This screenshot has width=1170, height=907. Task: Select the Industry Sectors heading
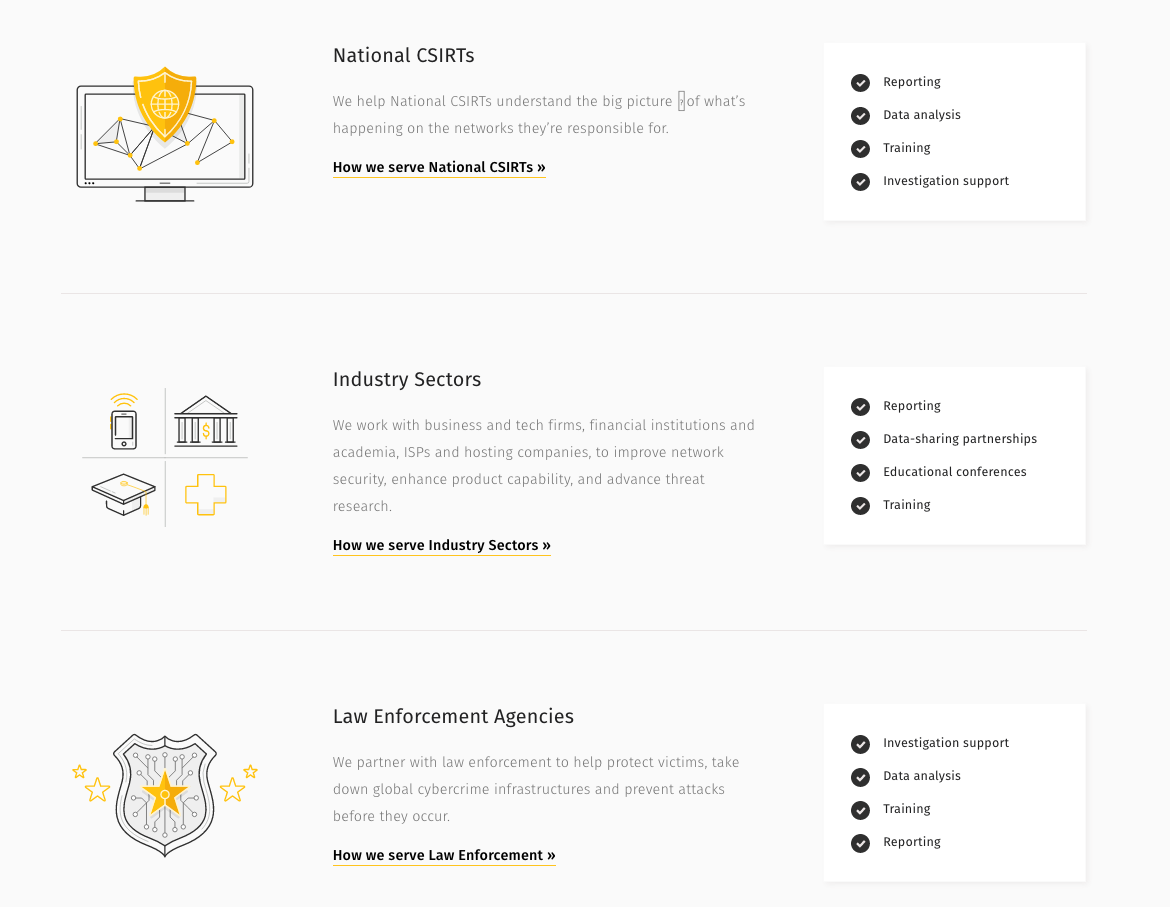[407, 380]
